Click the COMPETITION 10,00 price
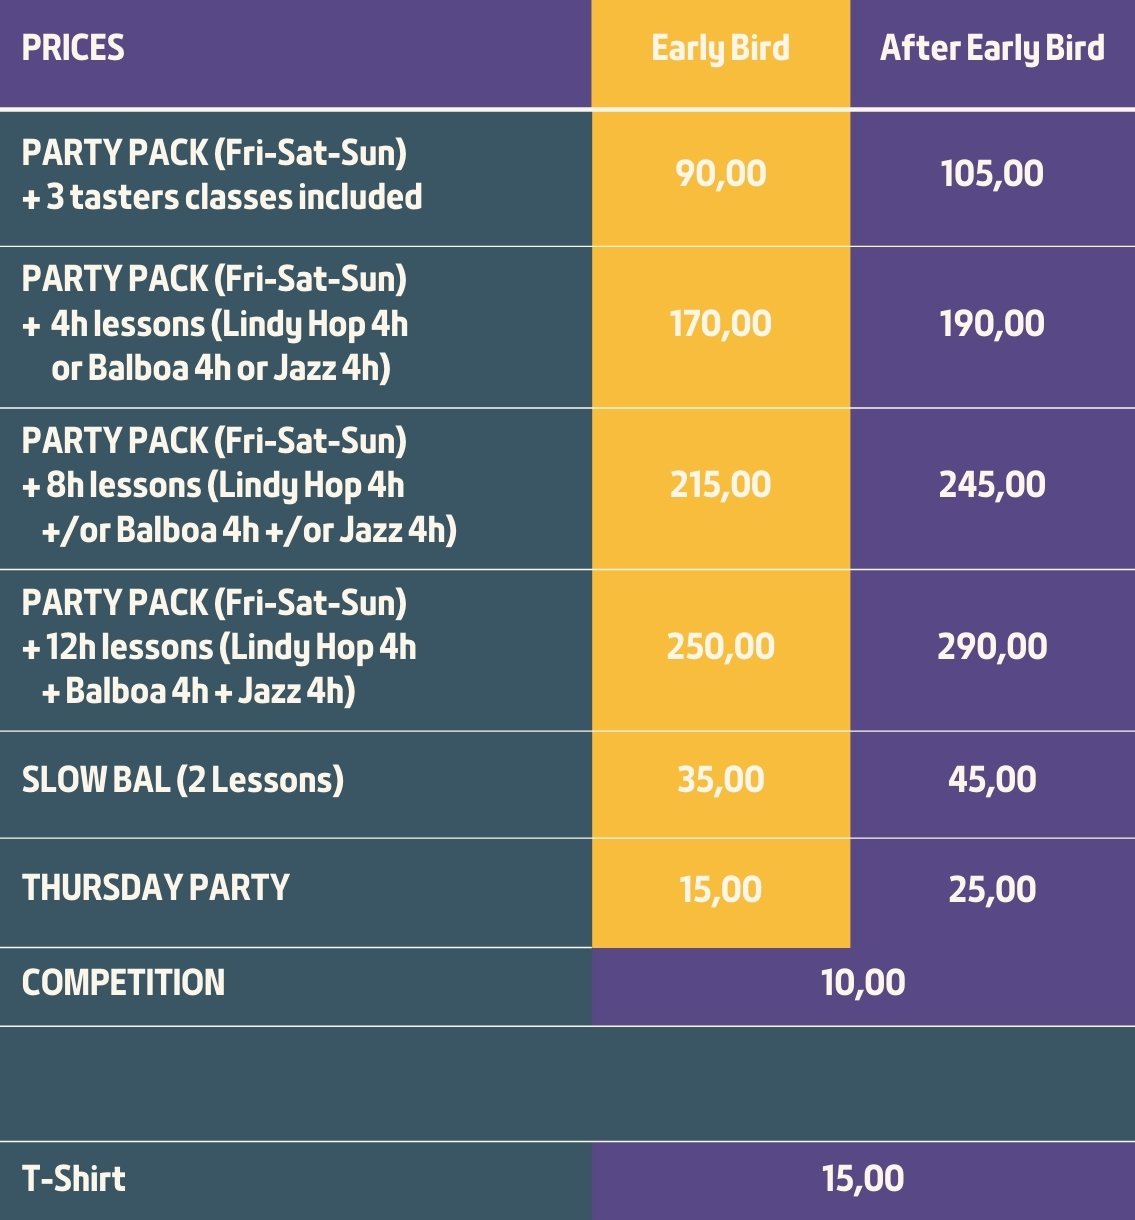The height and width of the screenshot is (1220, 1135). 863,983
